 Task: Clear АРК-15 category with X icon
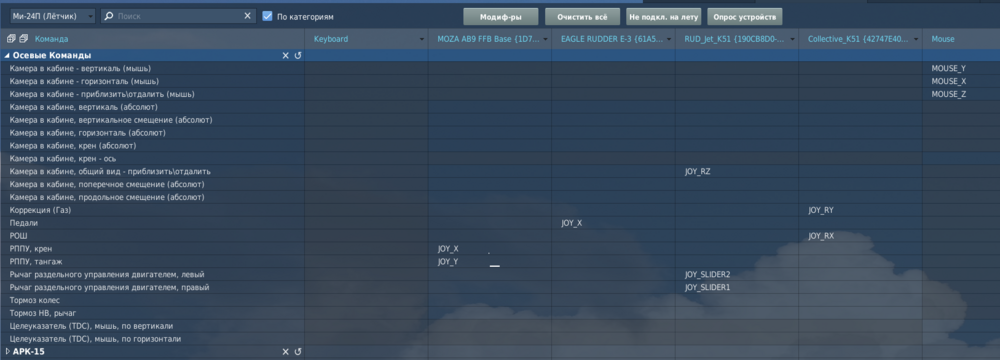pos(286,352)
